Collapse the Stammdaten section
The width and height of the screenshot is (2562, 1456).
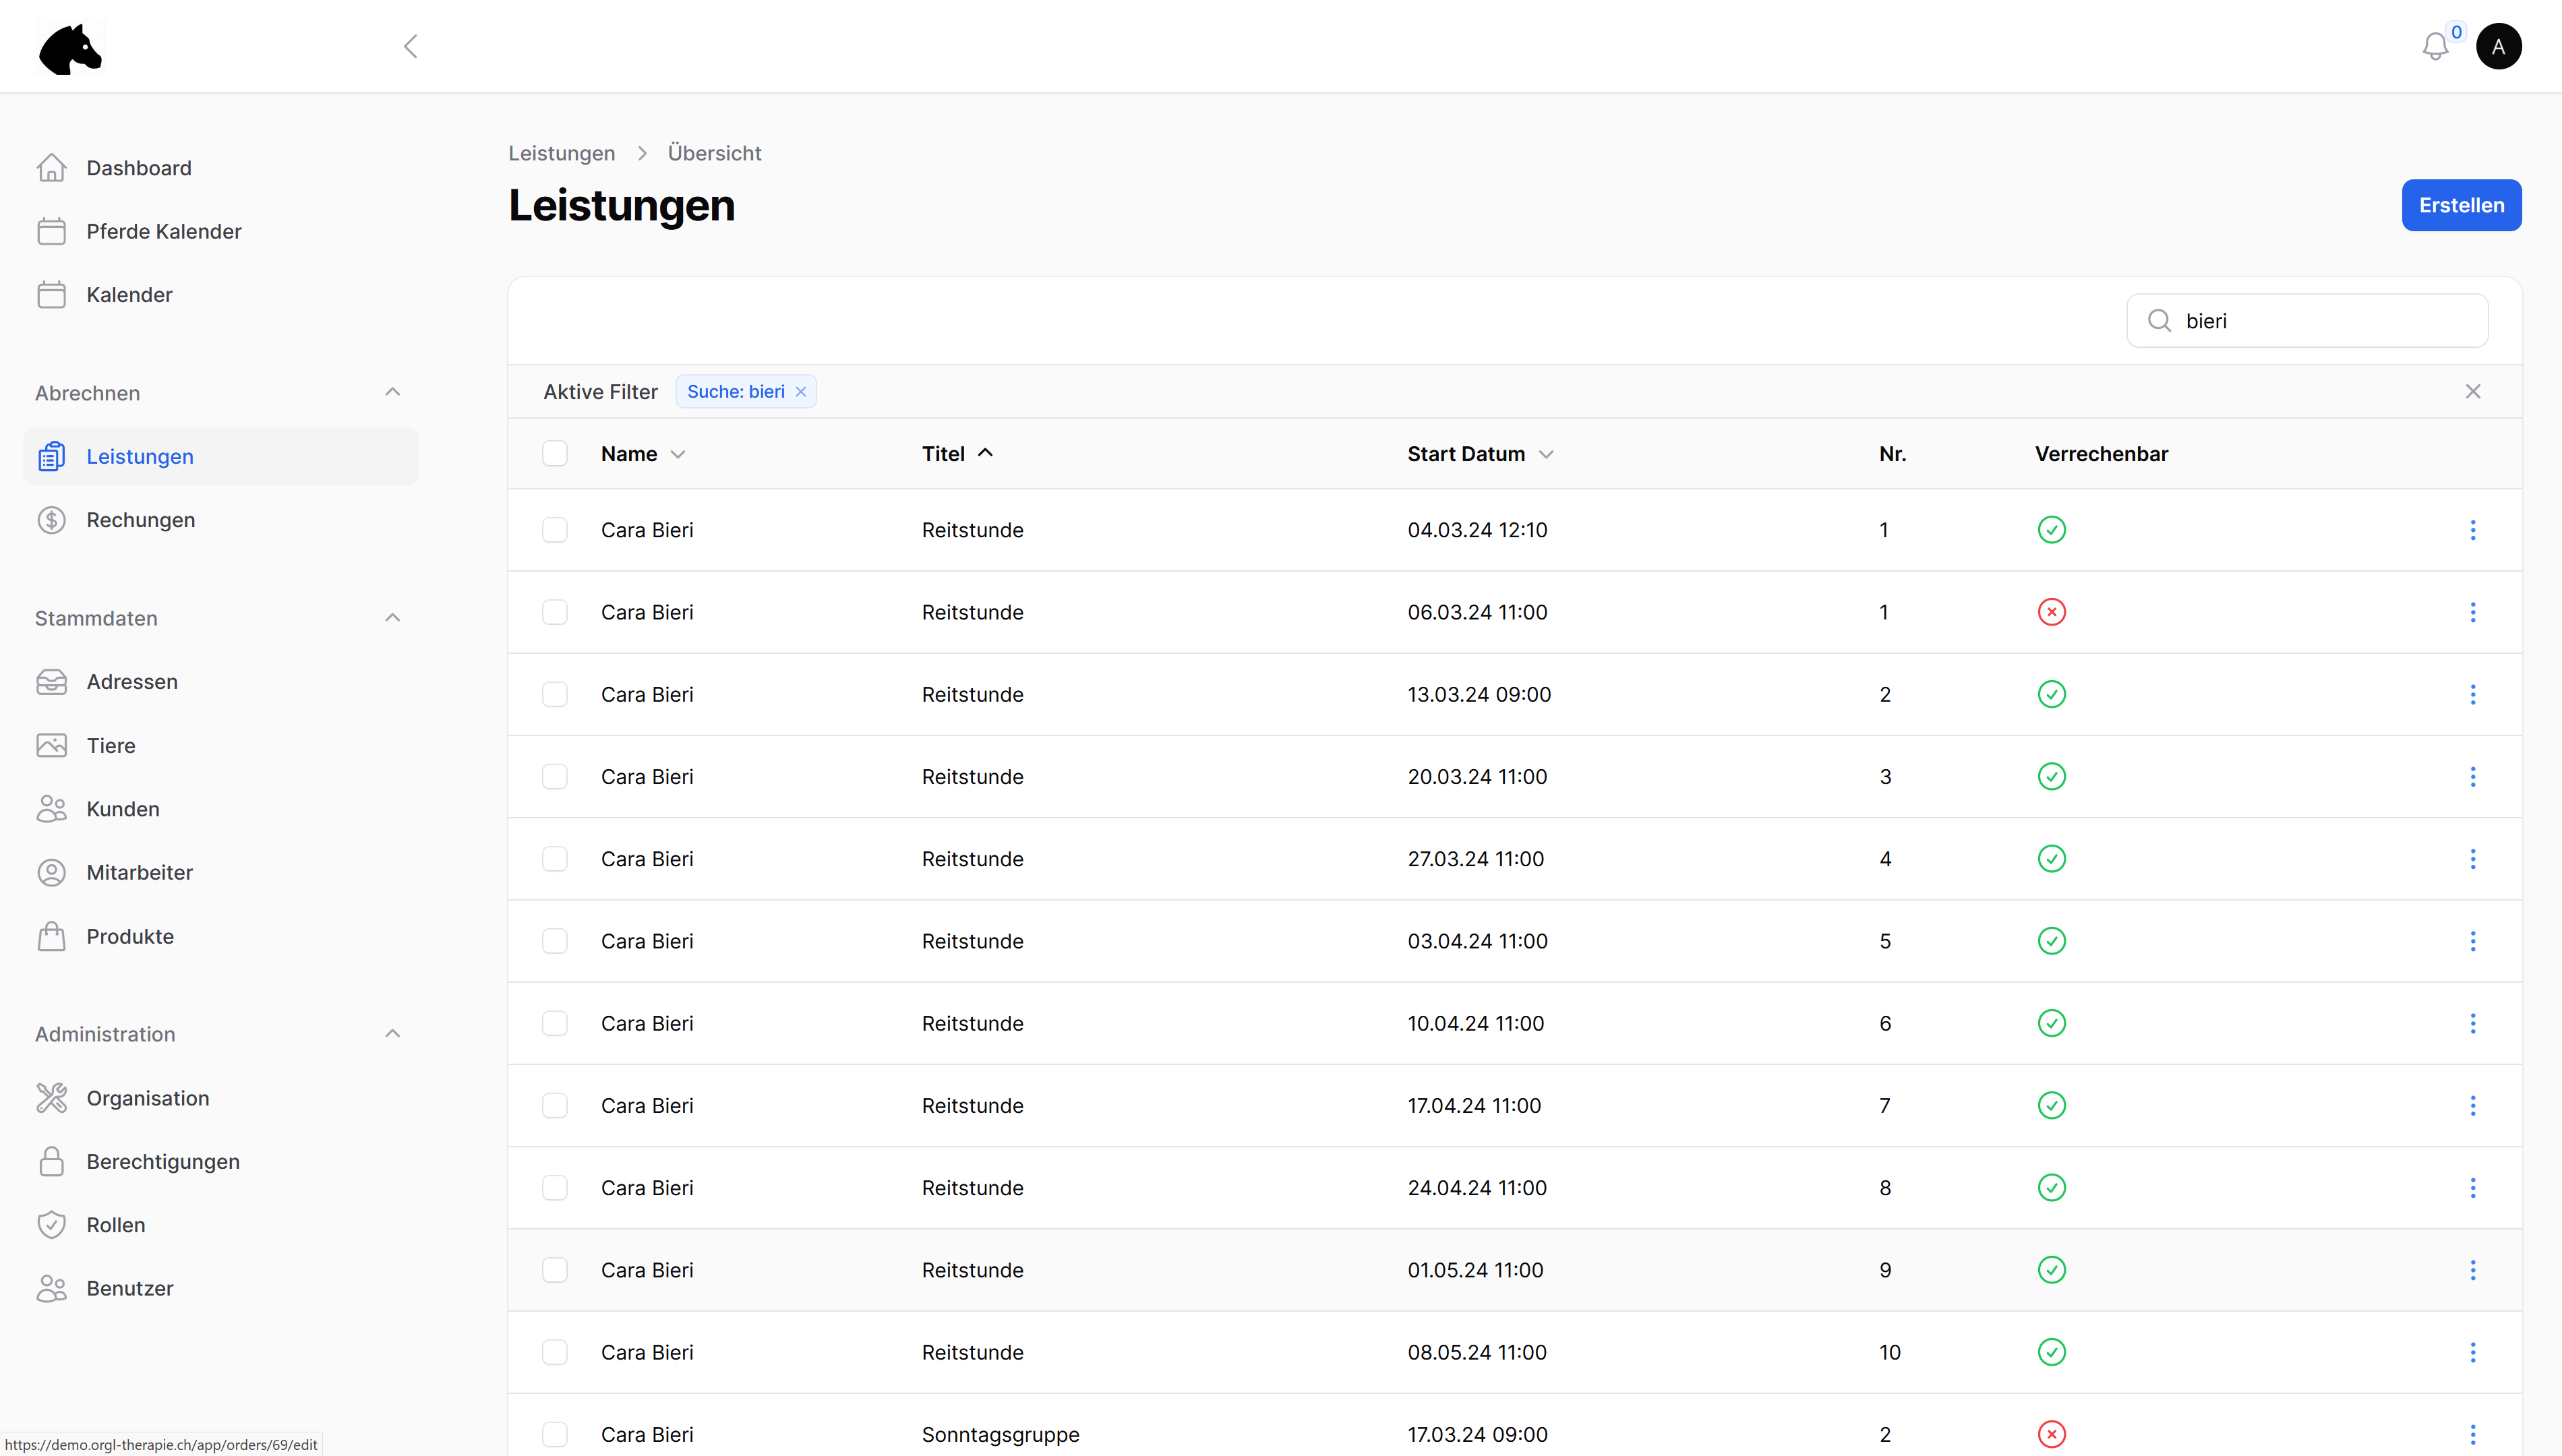(392, 618)
